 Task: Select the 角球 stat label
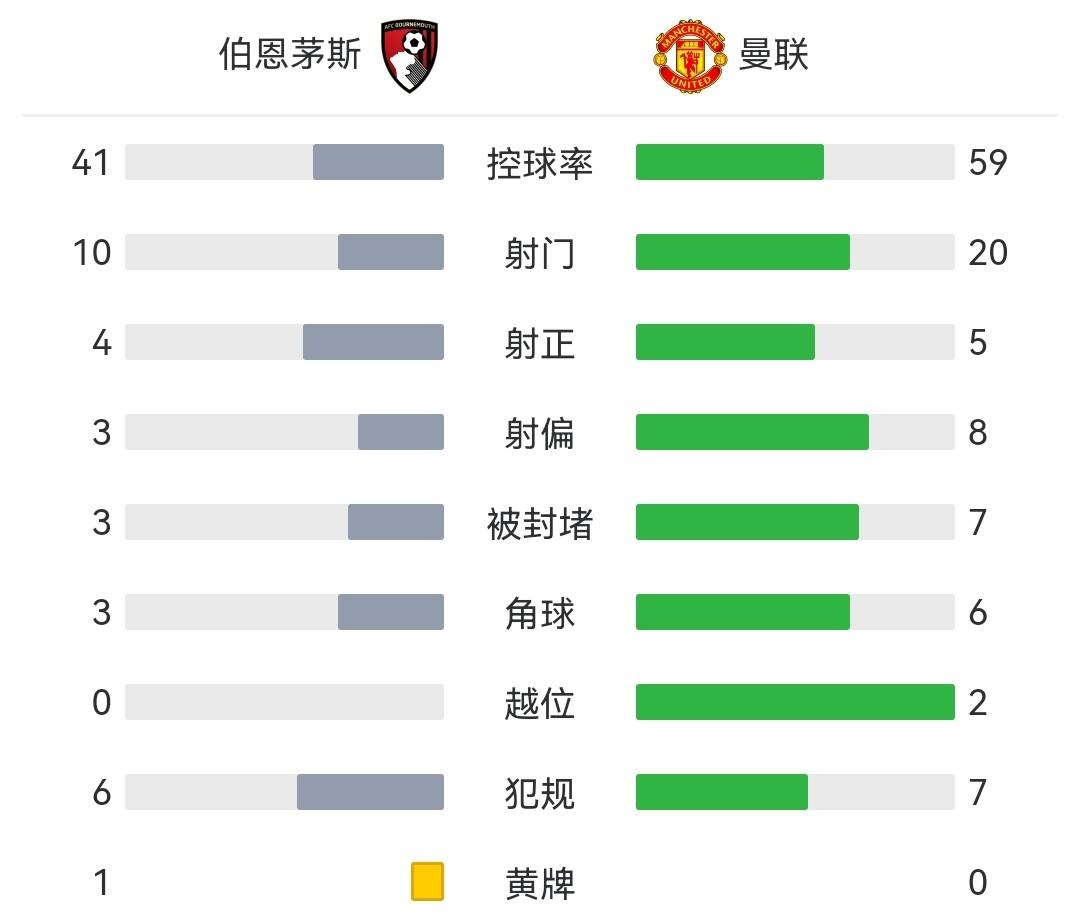540,613
